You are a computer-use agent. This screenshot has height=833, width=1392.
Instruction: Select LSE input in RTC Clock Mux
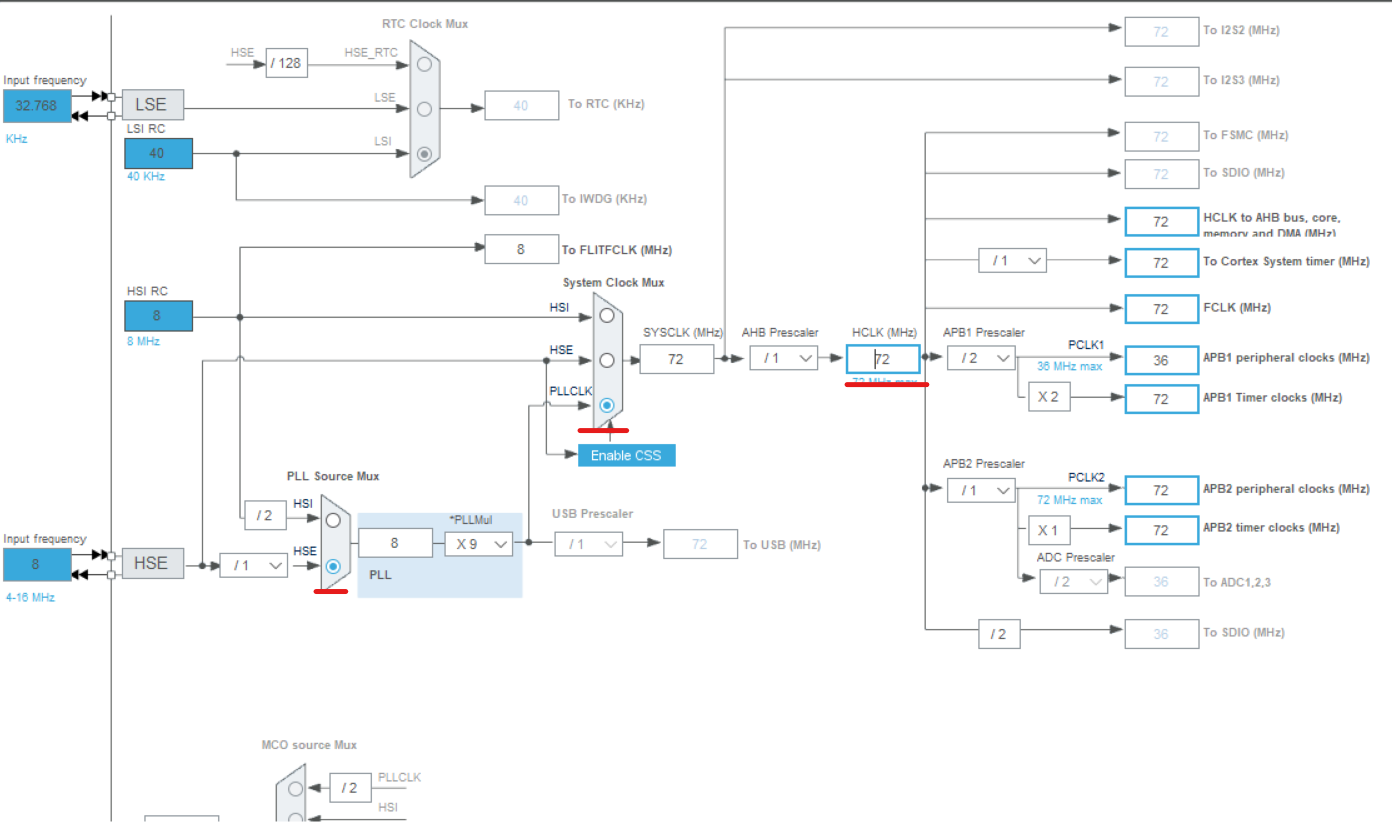[x=425, y=108]
